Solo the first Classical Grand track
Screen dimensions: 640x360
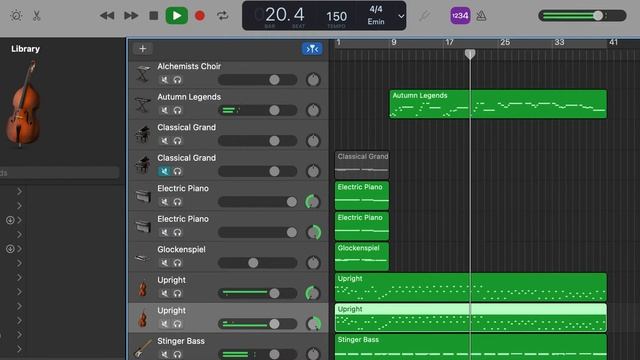[177, 141]
